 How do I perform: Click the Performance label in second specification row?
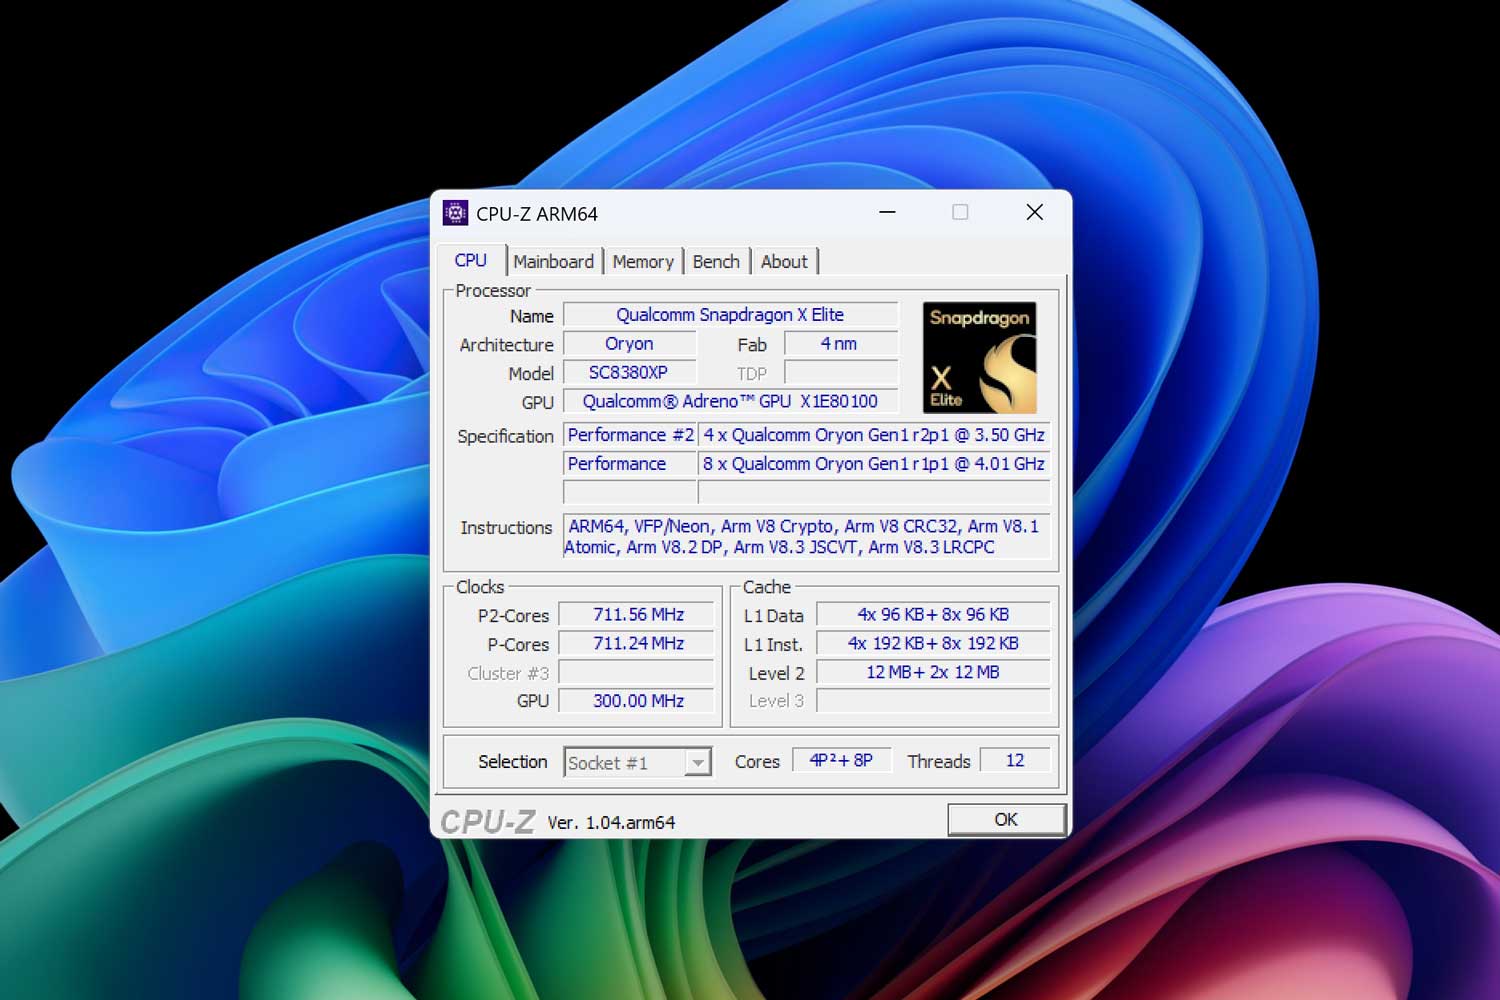[630, 464]
